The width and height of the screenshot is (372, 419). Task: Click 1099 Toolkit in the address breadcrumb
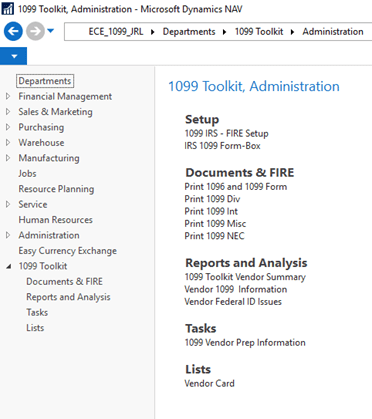click(259, 32)
